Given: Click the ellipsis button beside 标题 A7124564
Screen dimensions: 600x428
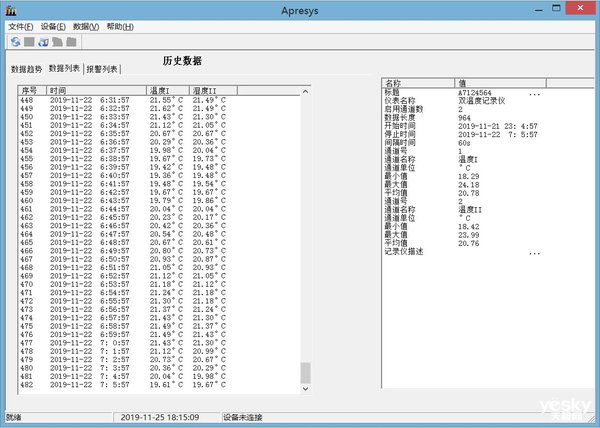Looking at the screenshot, I should point(535,94).
